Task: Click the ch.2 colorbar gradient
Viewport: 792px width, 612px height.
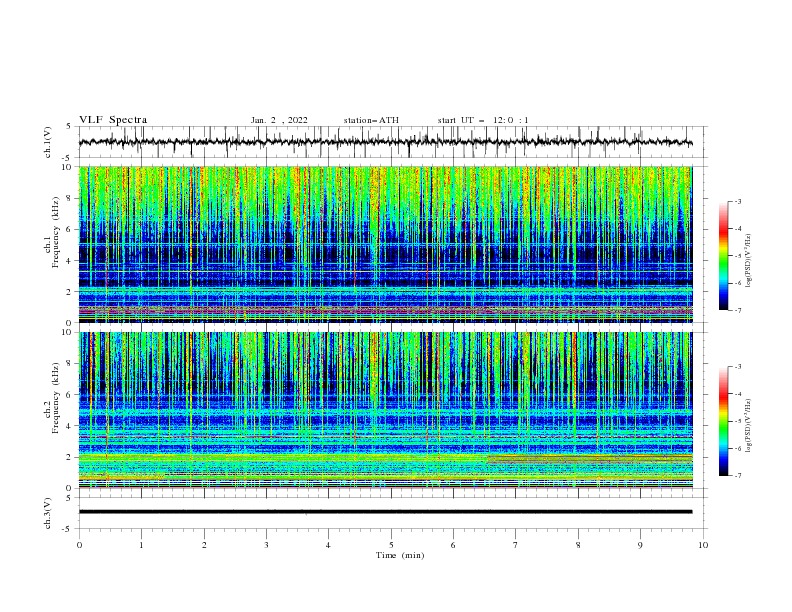Action: [724, 421]
